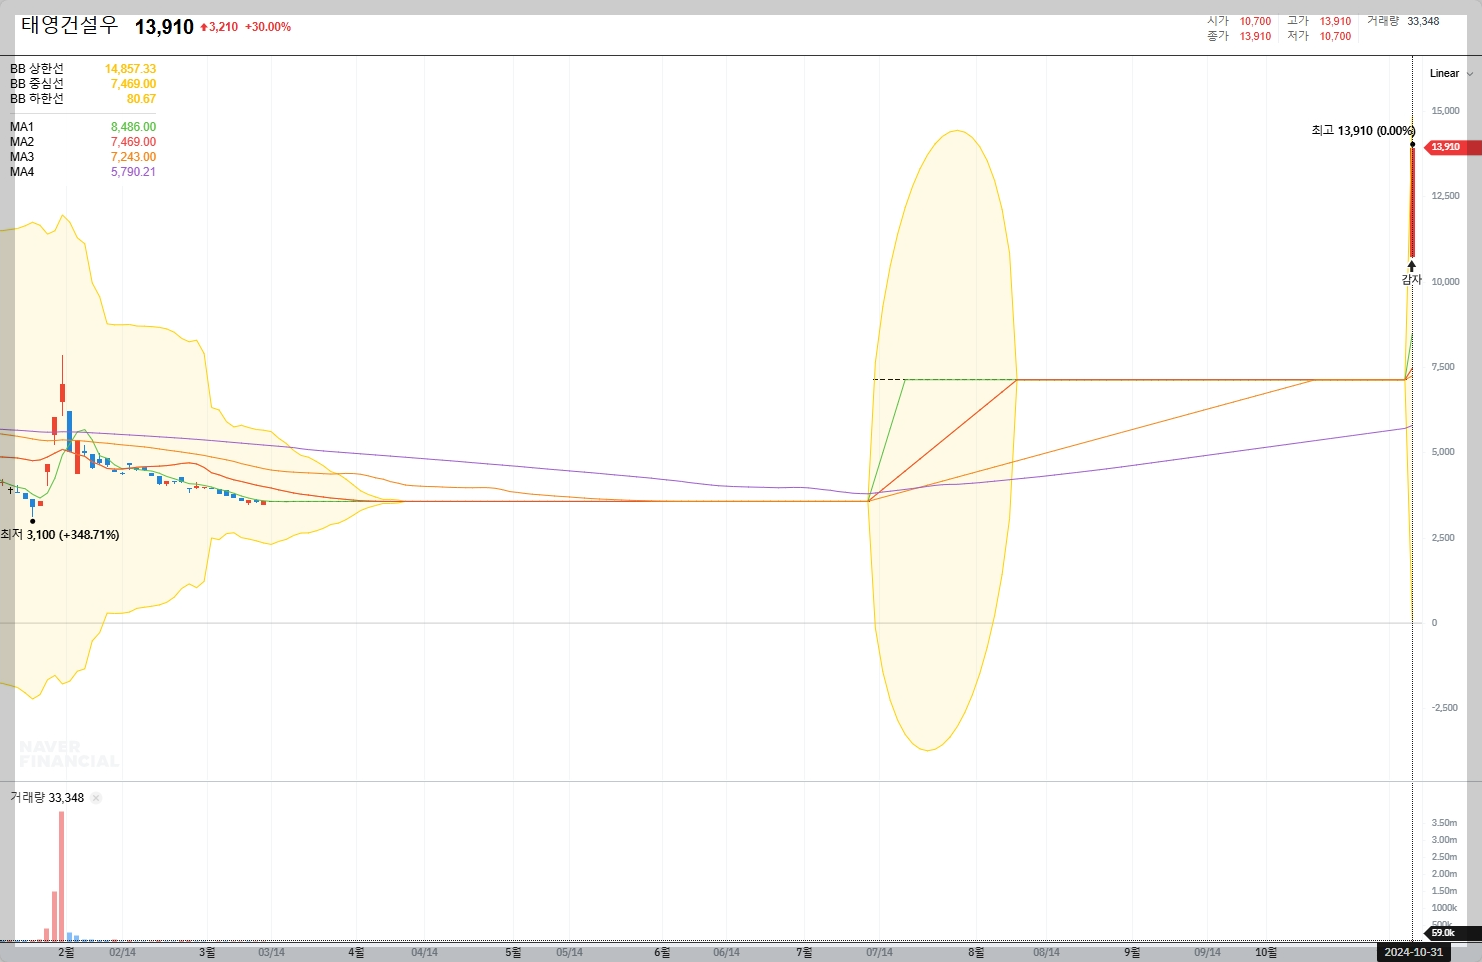1482x962 pixels.
Task: Click the 최저 3,100 (+348.71%) low marker label
Action: 60,535
